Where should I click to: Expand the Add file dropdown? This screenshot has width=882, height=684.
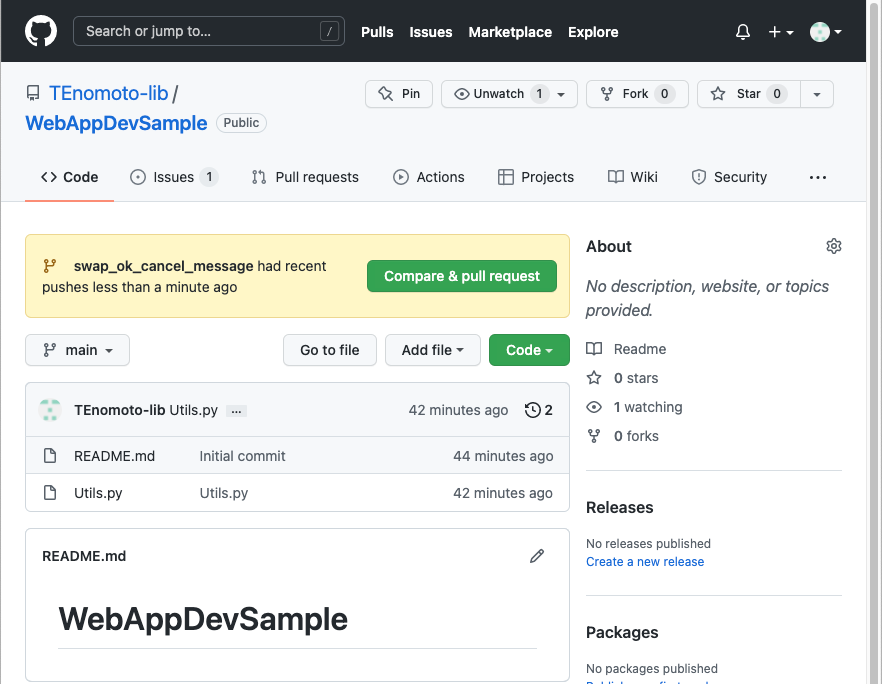click(x=433, y=350)
